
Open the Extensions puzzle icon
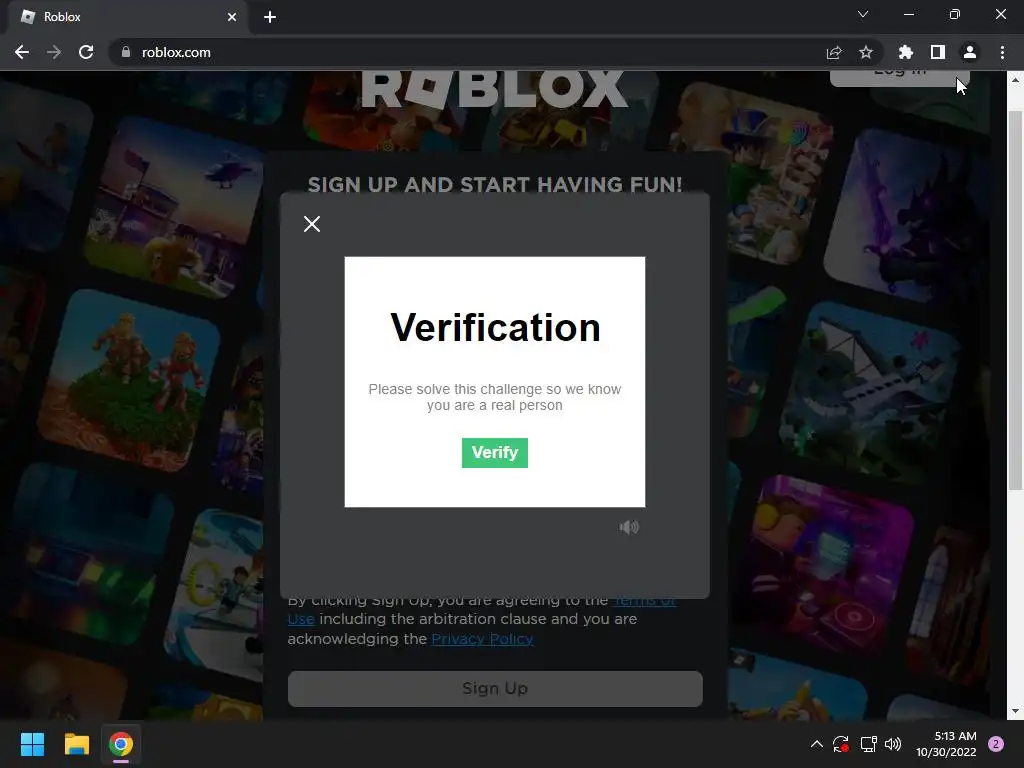click(905, 52)
